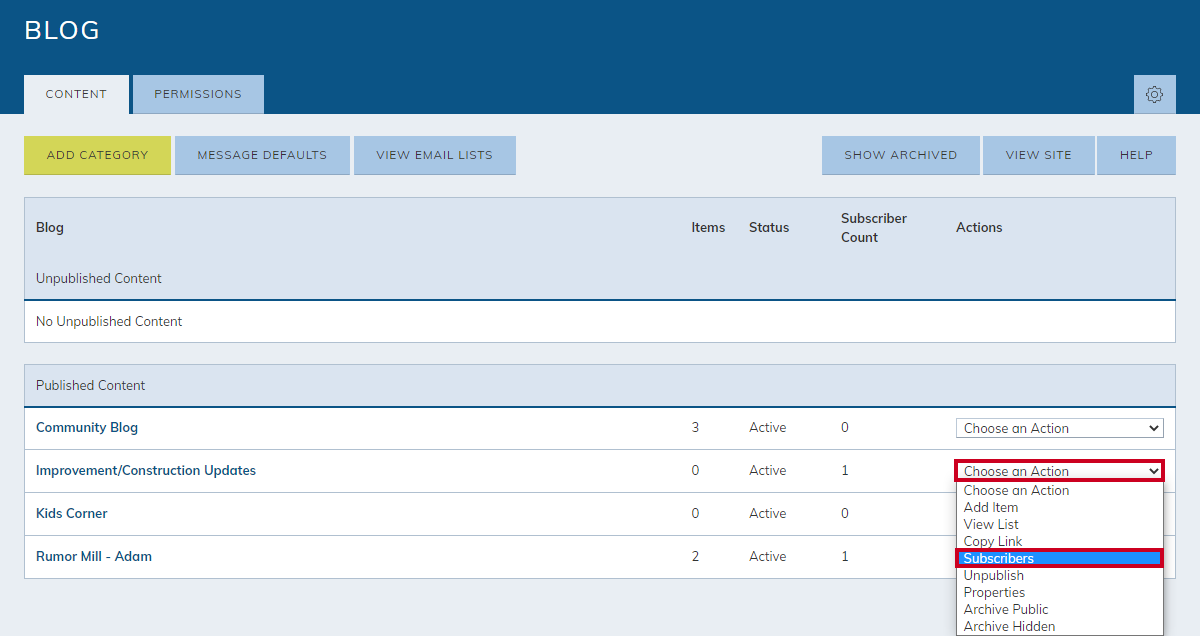Click Active status of Kids Corner
This screenshot has width=1200, height=636.
pos(768,513)
